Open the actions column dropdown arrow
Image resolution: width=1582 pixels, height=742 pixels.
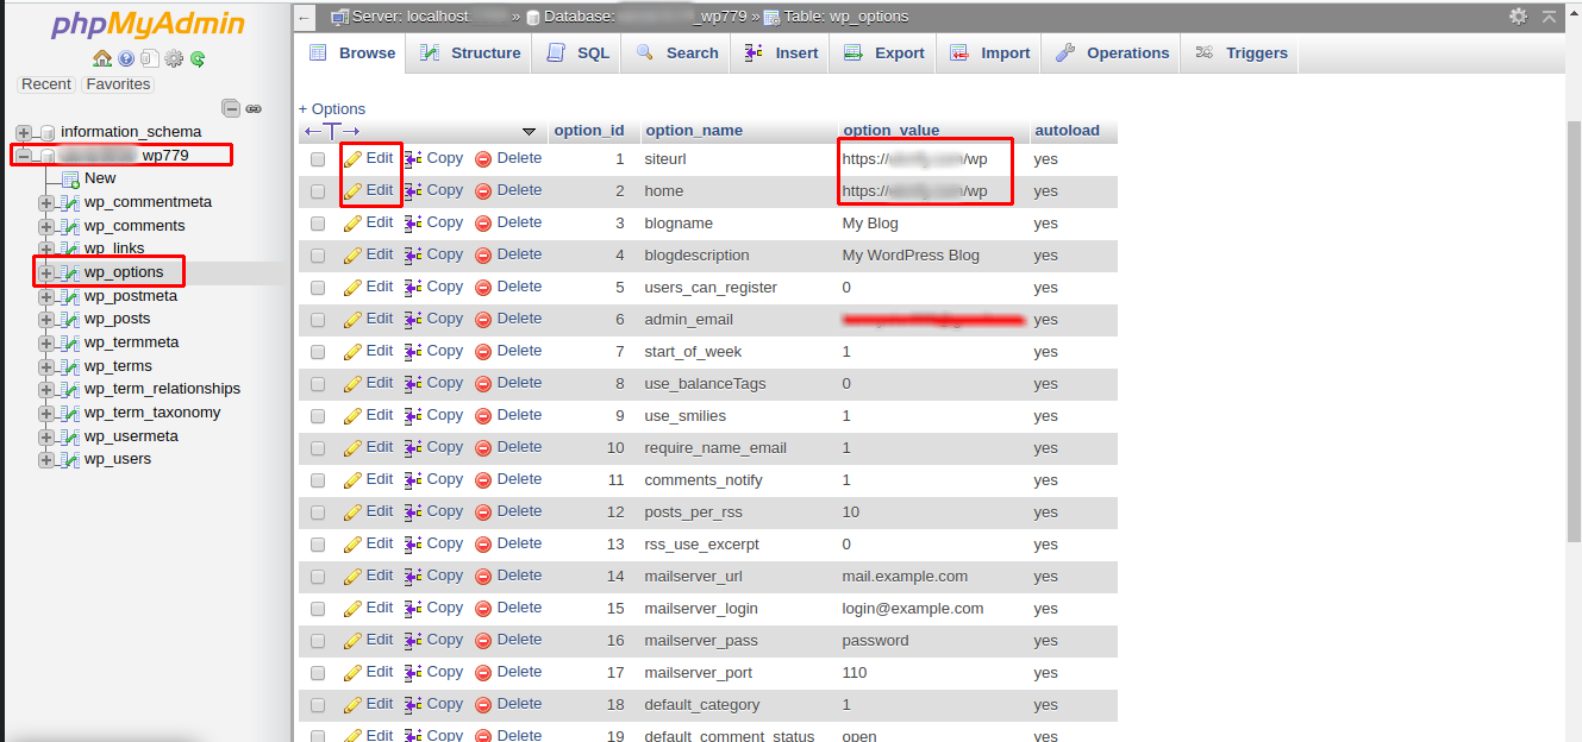[x=529, y=131]
